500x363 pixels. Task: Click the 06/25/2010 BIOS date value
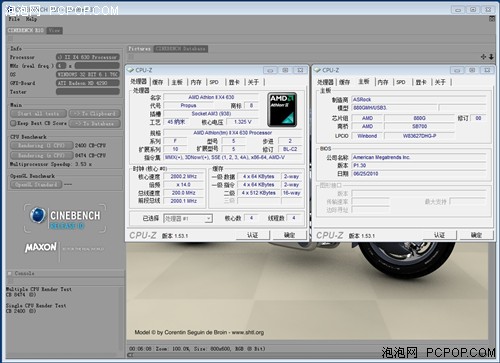pyautogui.click(x=419, y=174)
